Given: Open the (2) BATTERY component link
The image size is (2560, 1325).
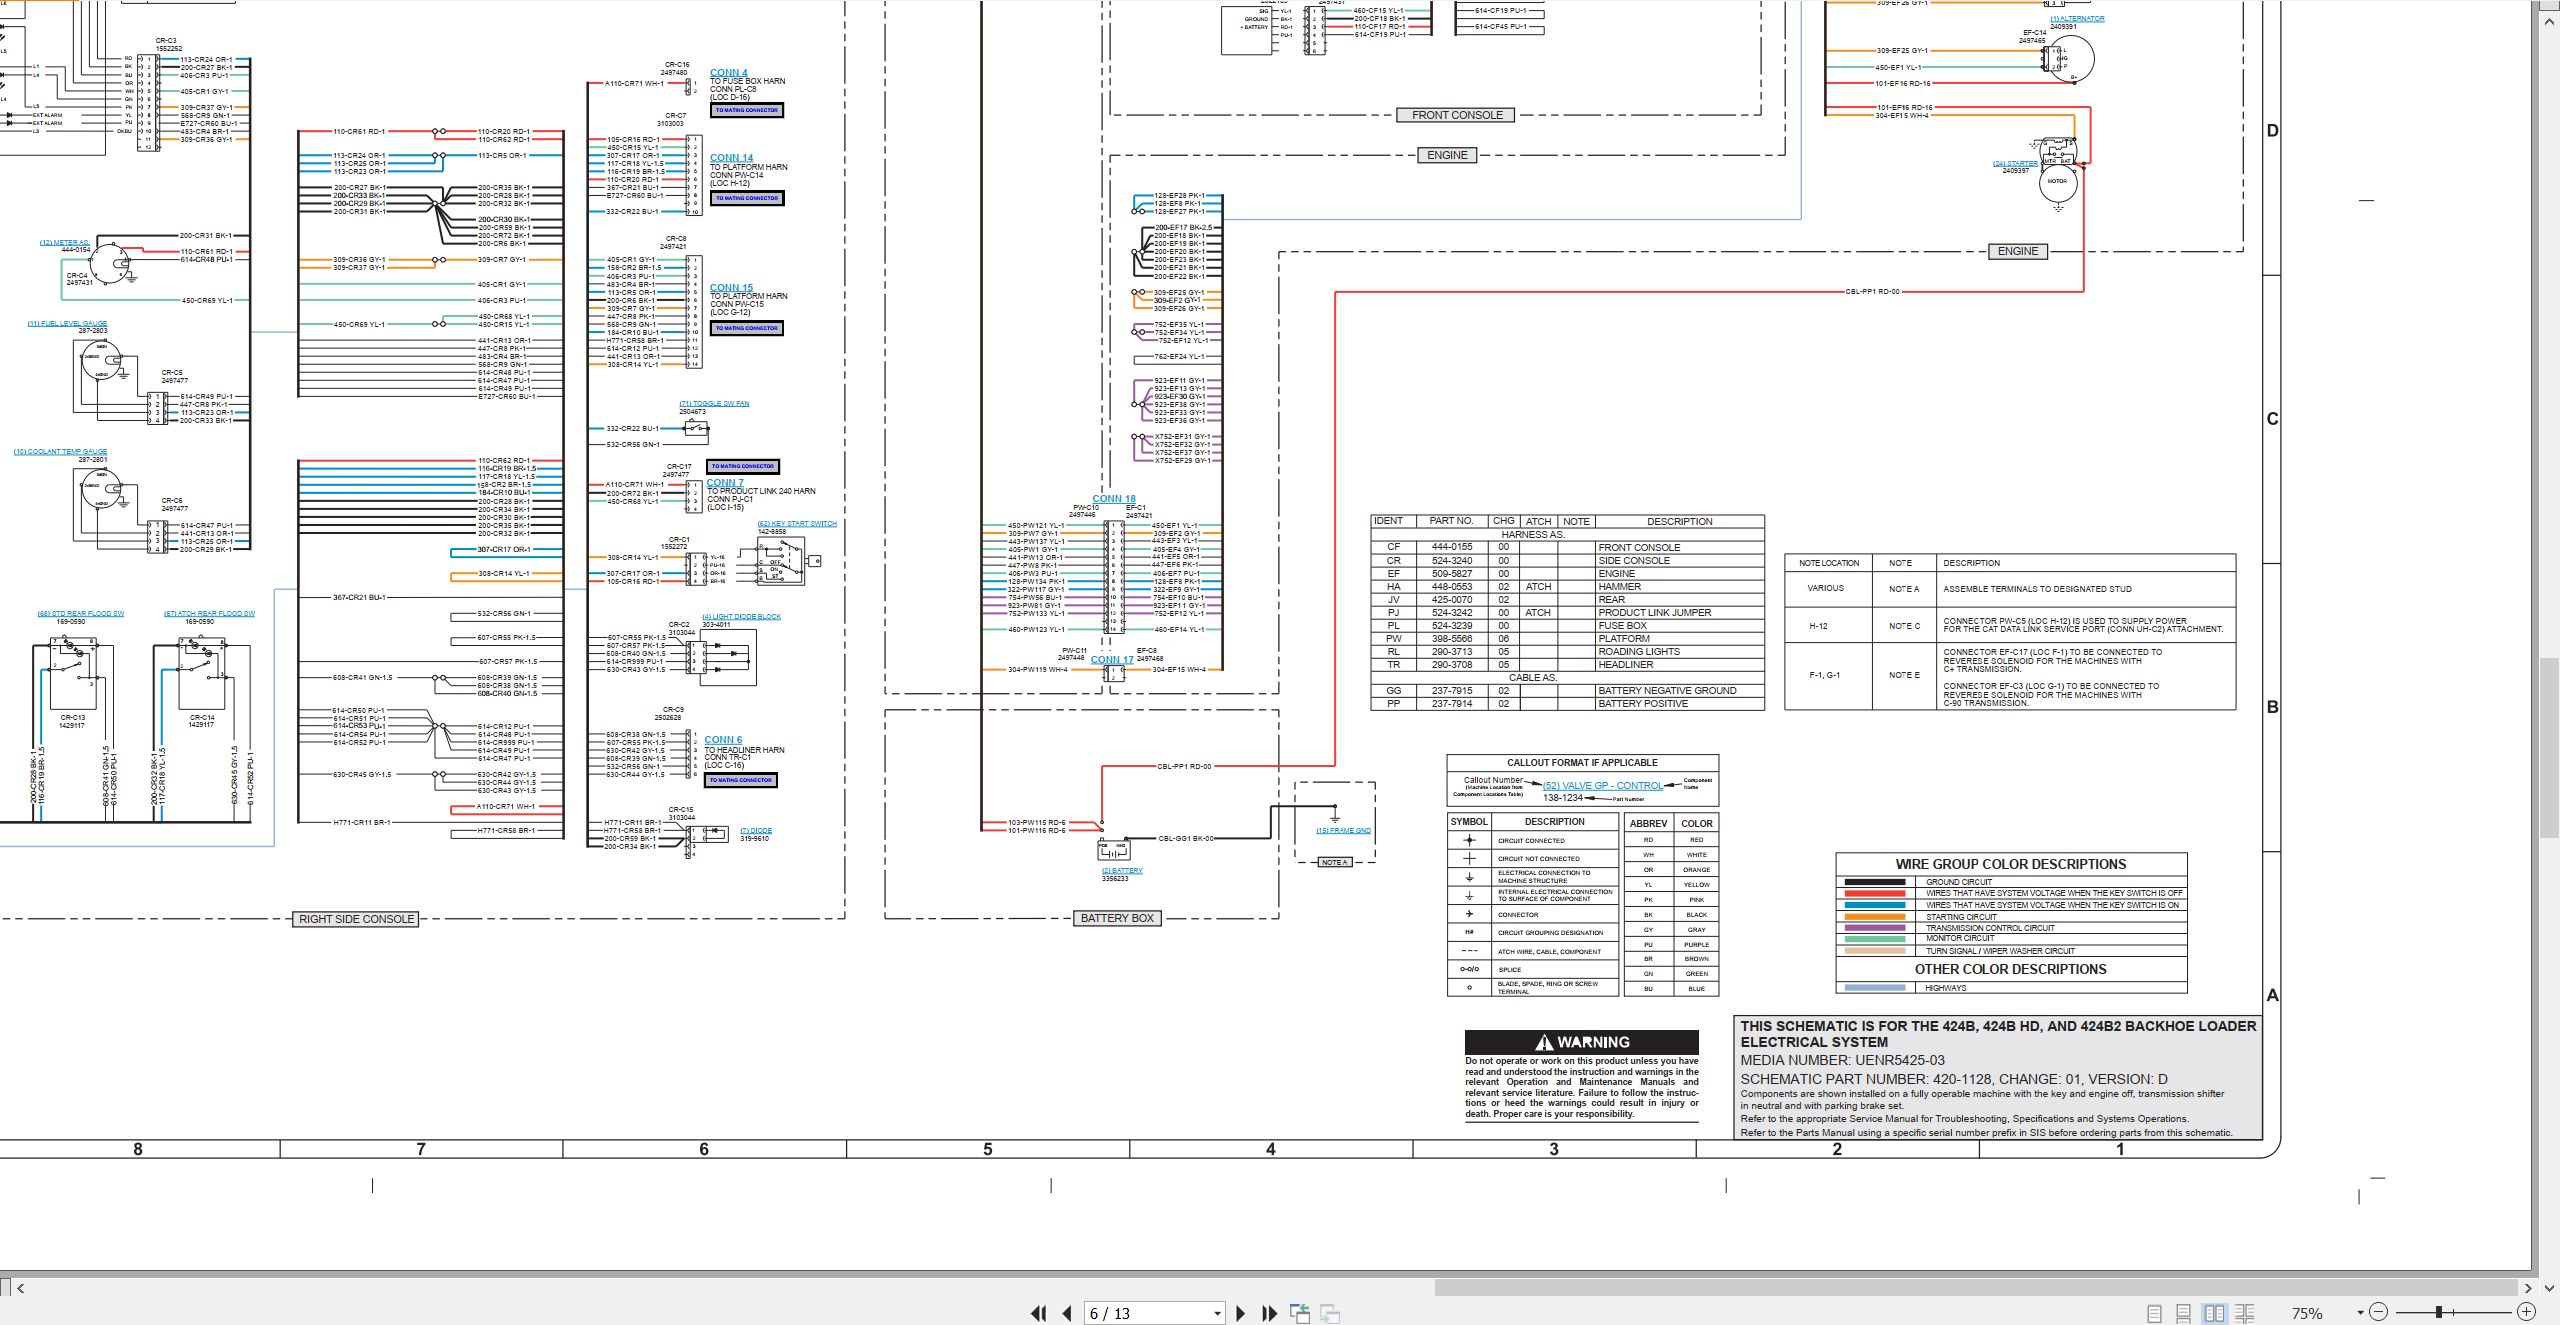Looking at the screenshot, I should coord(1122,871).
